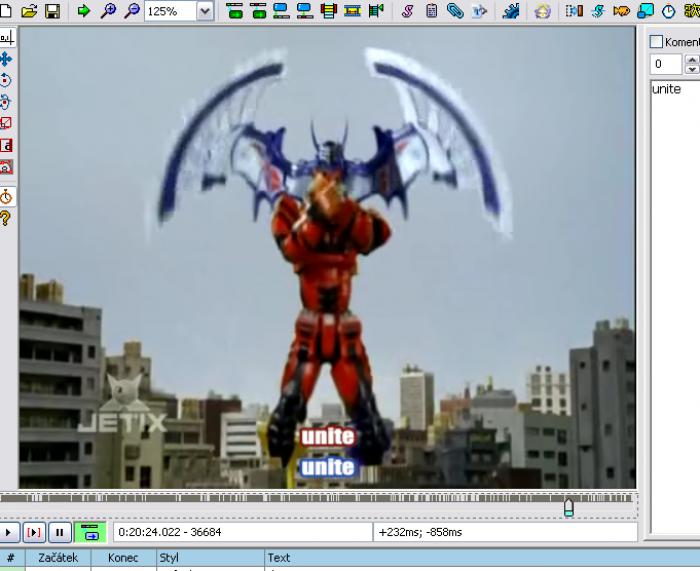
Task: Open attachments paperclip icon
Action: [455, 10]
